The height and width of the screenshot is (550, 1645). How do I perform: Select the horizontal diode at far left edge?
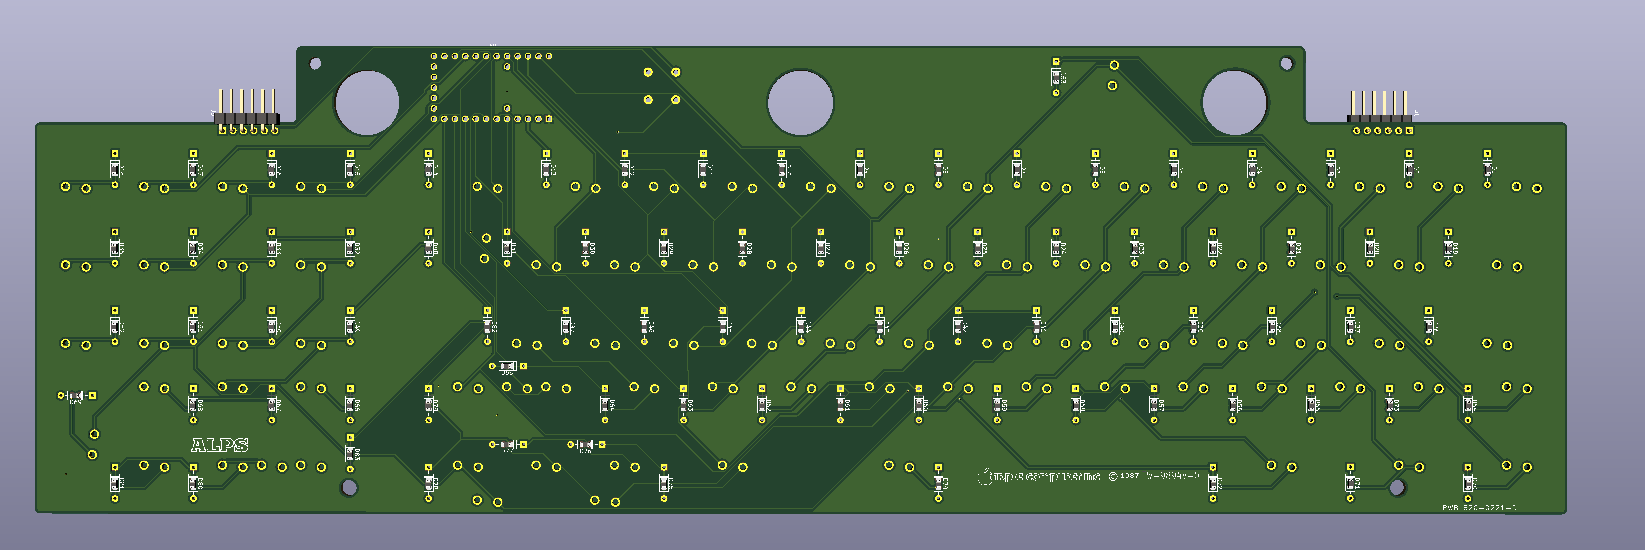[x=77, y=396]
